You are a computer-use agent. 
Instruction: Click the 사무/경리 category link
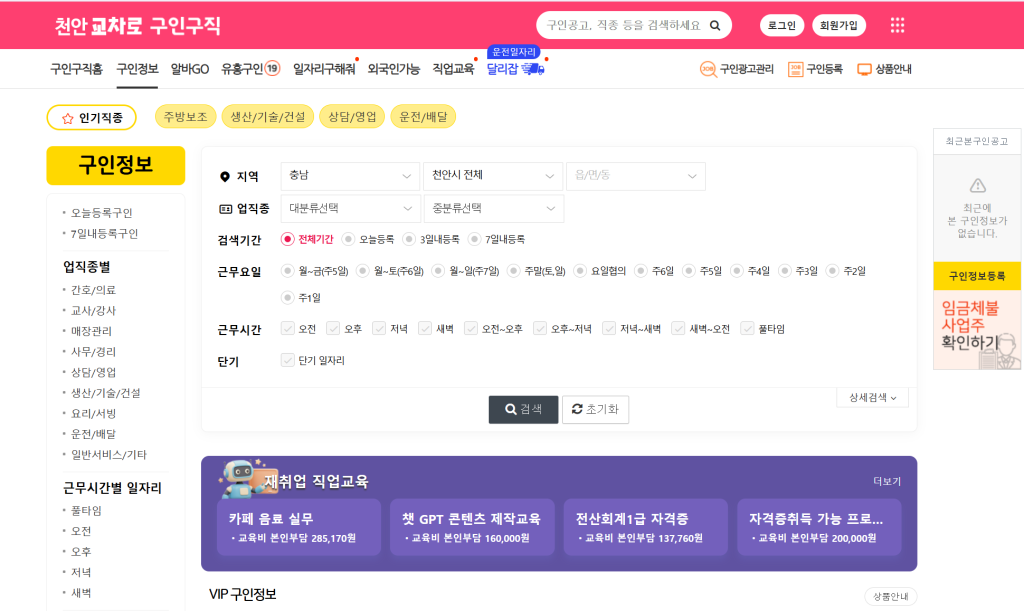pyautogui.click(x=93, y=352)
